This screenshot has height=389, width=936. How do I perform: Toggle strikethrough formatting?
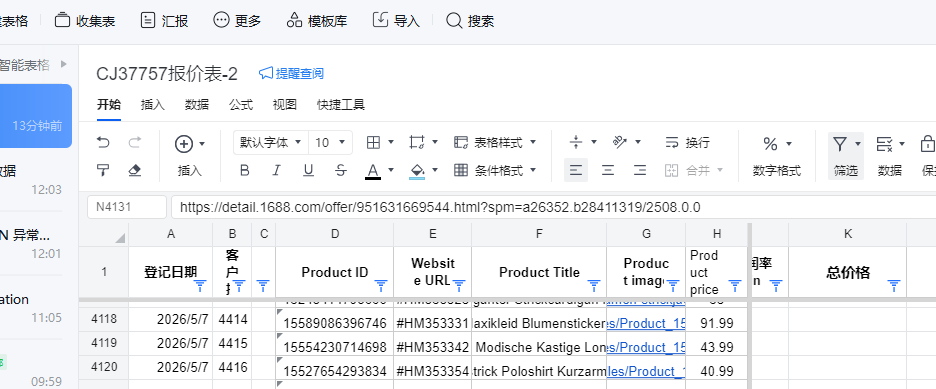[x=340, y=171]
